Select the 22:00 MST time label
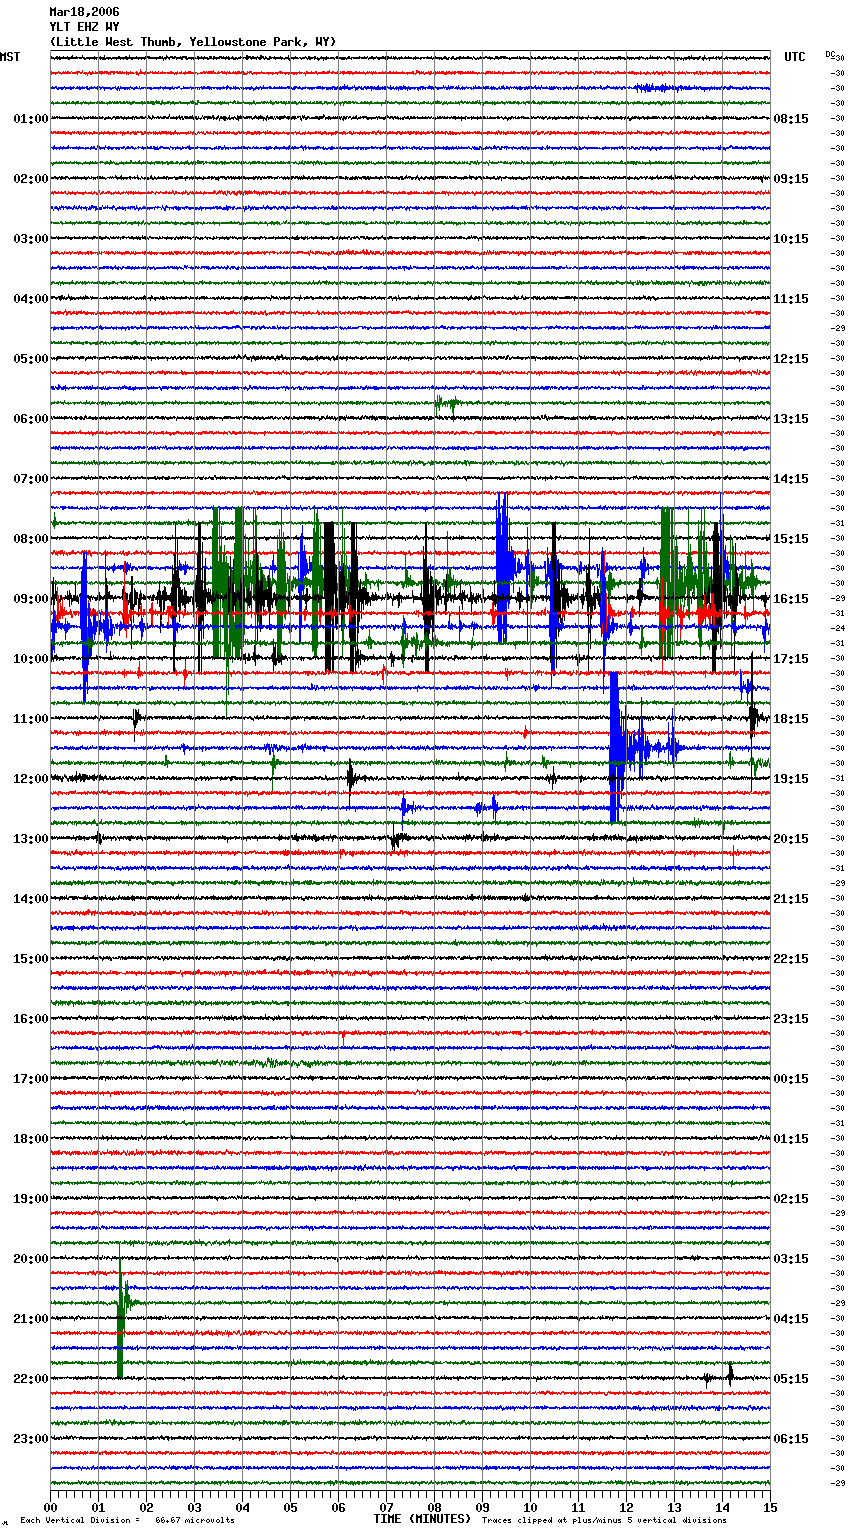 [31, 1379]
